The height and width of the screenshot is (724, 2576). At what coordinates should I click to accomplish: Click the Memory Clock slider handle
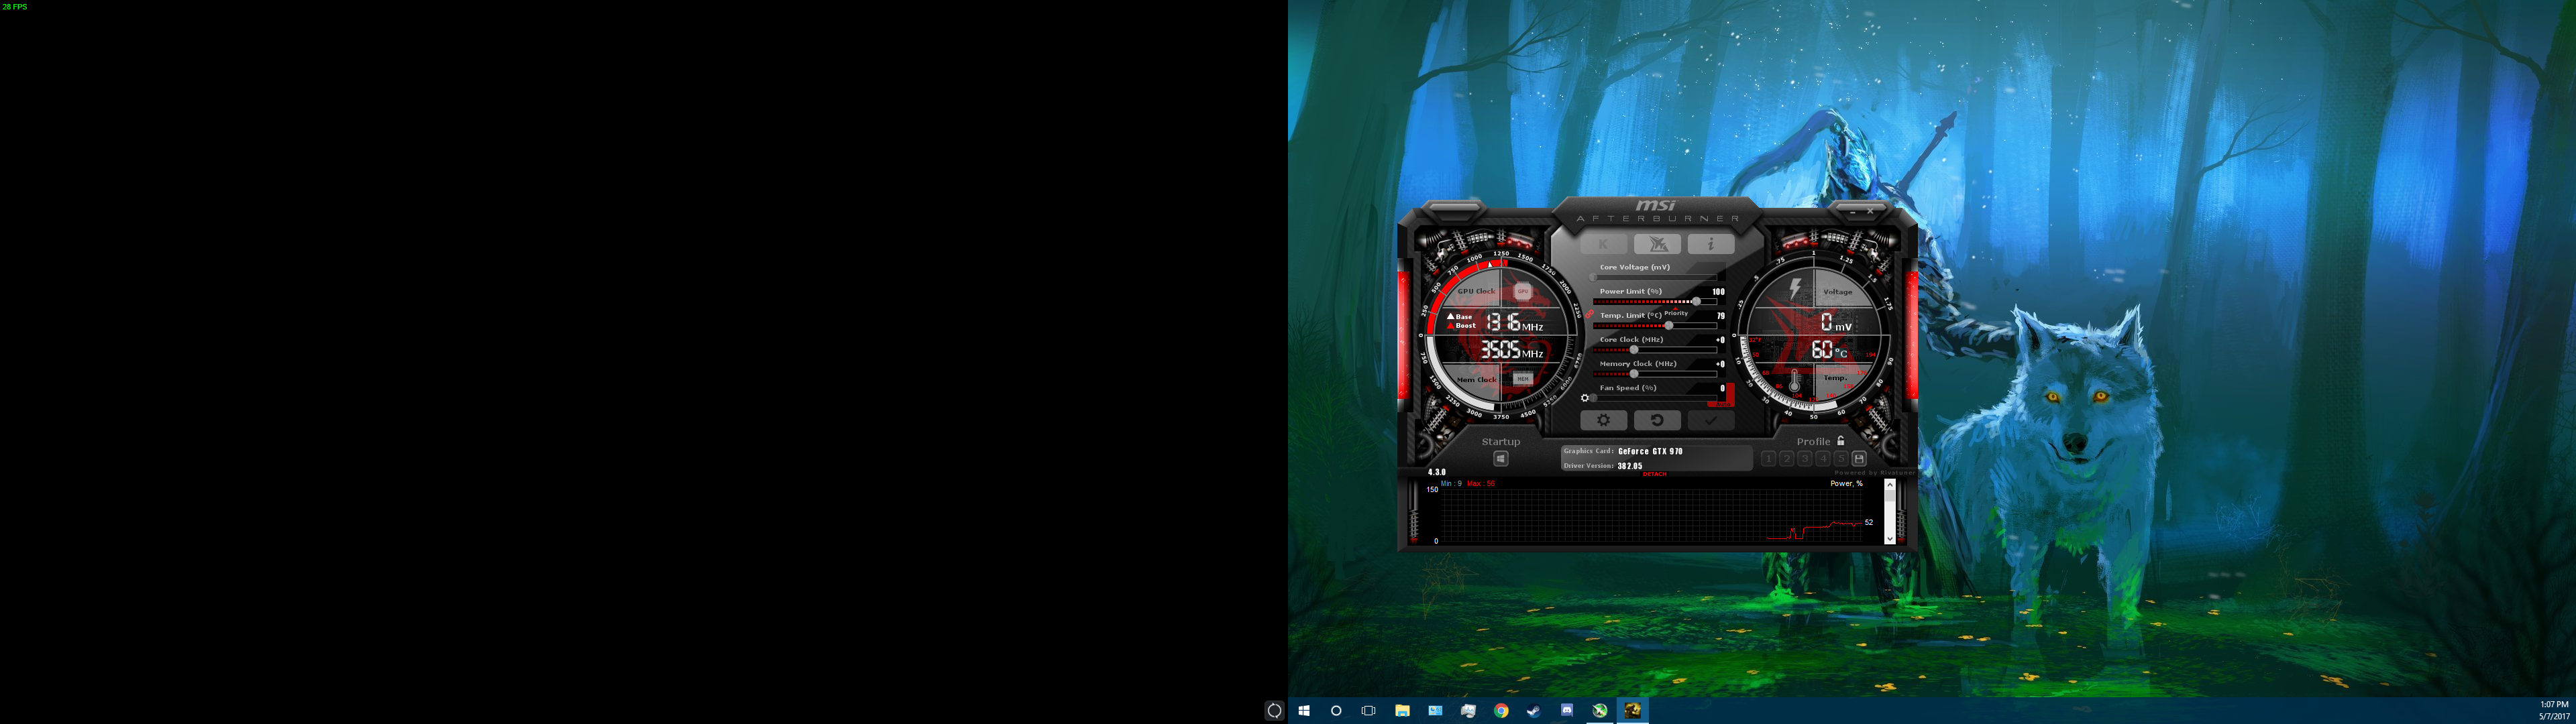[1634, 373]
